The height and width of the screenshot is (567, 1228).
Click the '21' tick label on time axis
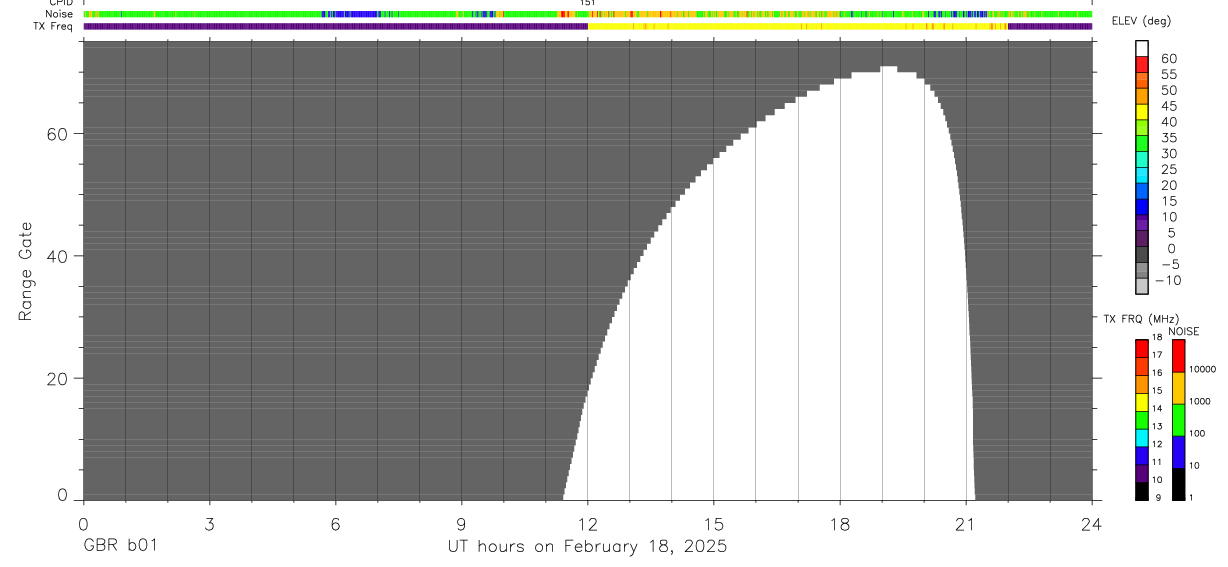tap(966, 523)
